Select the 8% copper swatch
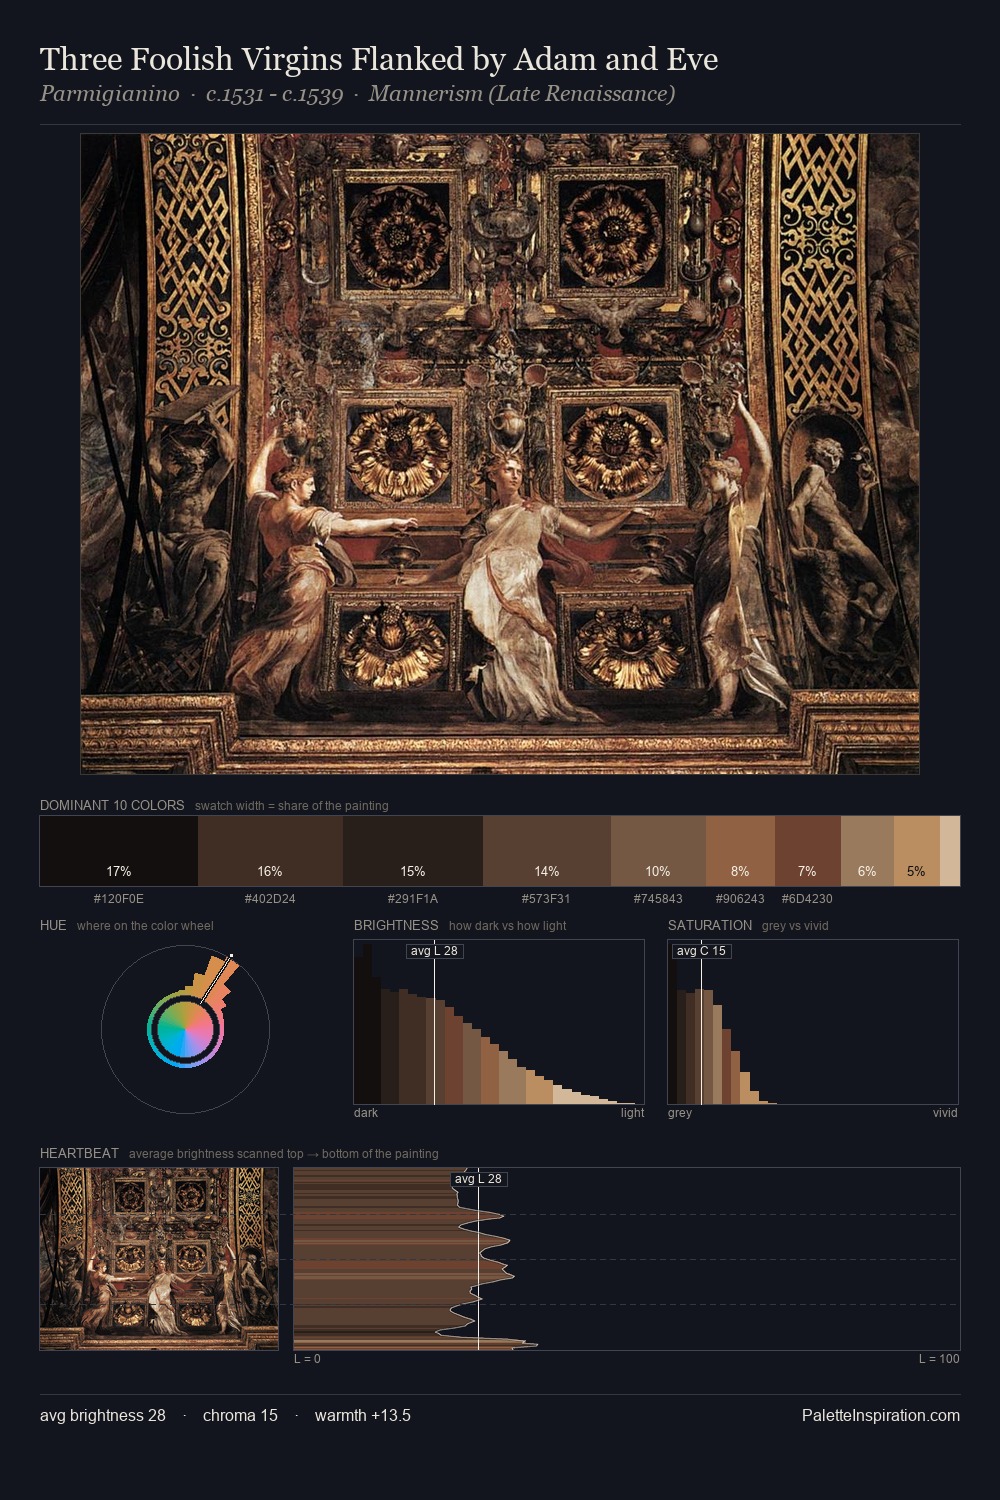1000x1500 pixels. coord(740,851)
